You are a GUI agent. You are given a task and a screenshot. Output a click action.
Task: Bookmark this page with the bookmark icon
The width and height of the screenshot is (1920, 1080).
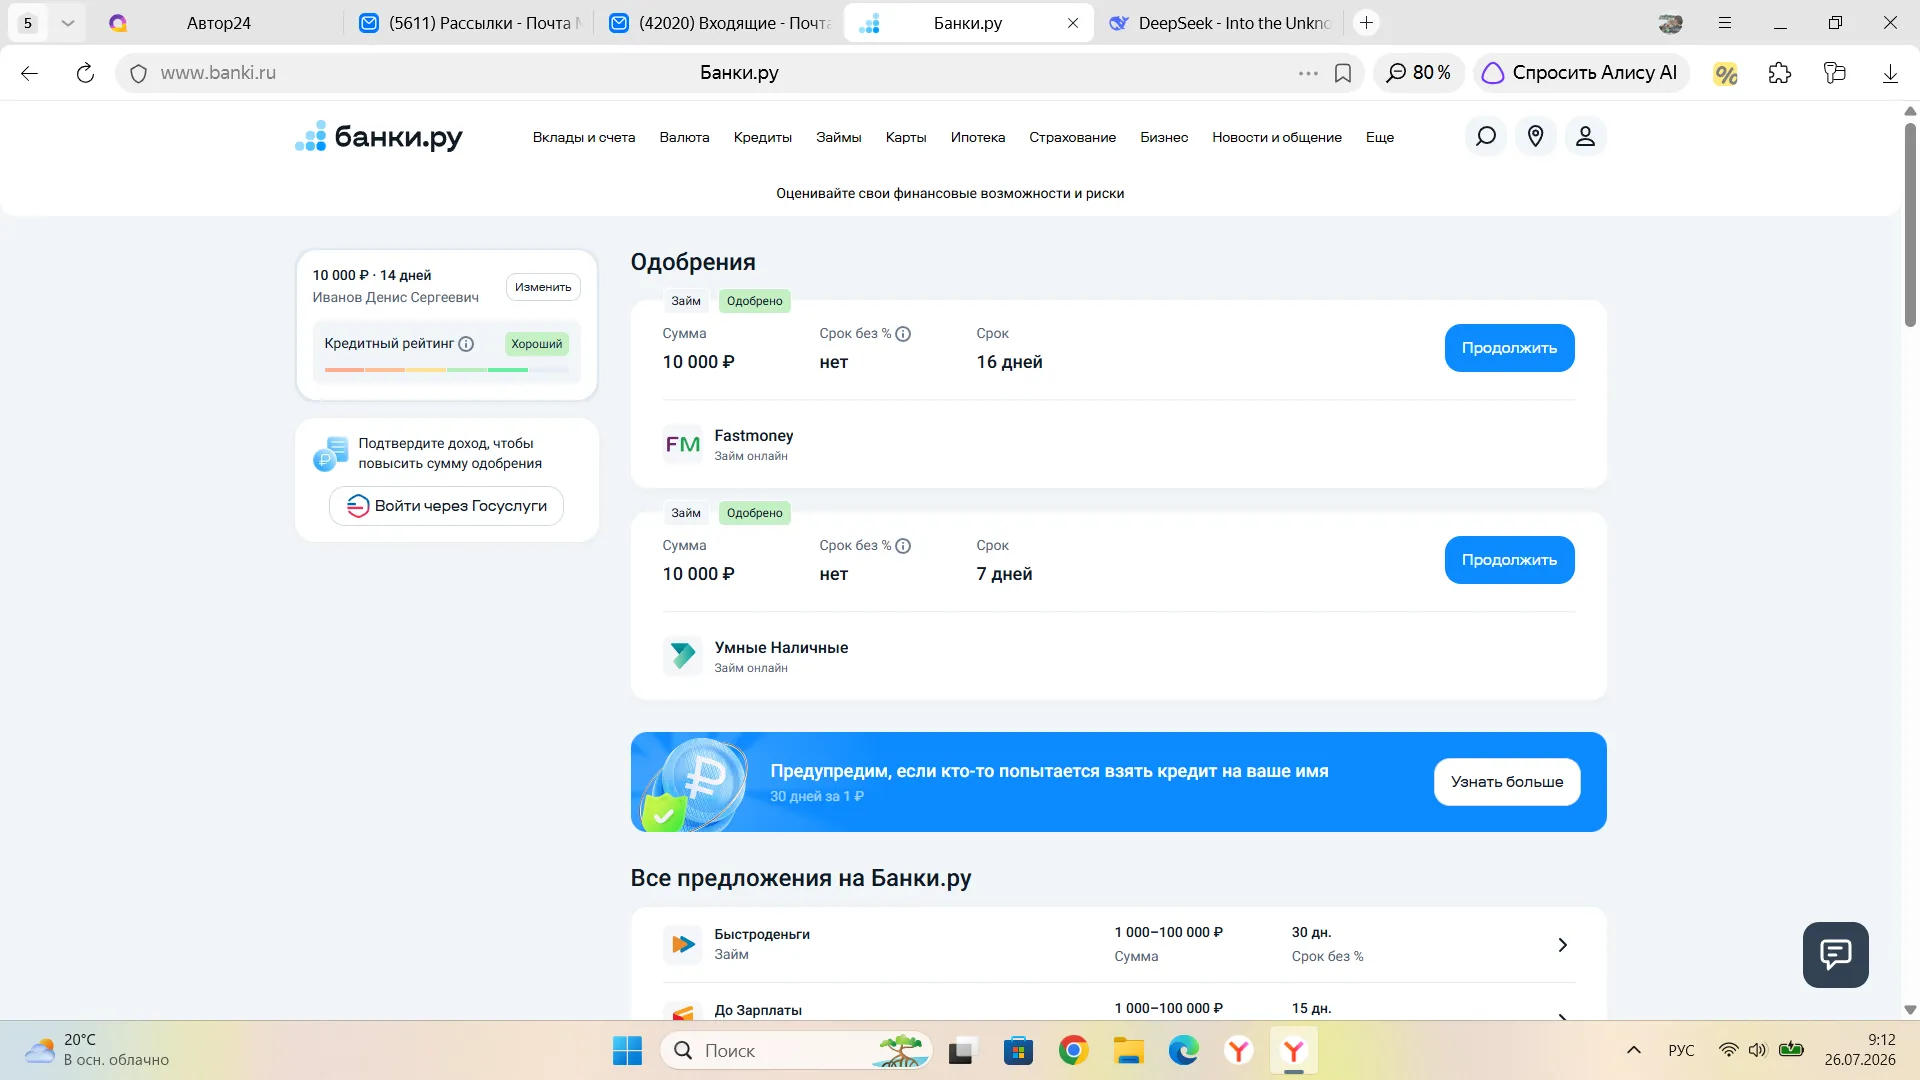1343,73
